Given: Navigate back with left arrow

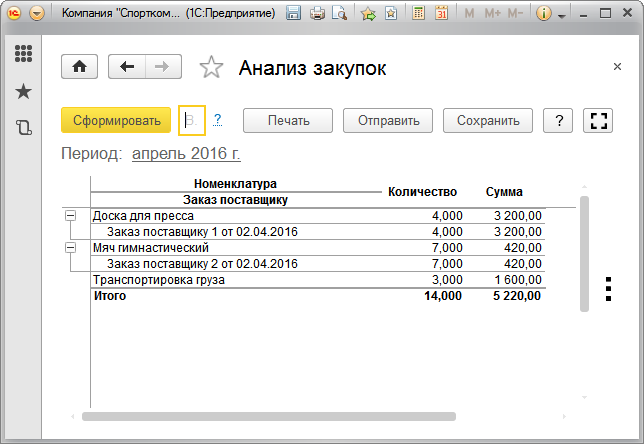Looking at the screenshot, I should pyautogui.click(x=127, y=67).
